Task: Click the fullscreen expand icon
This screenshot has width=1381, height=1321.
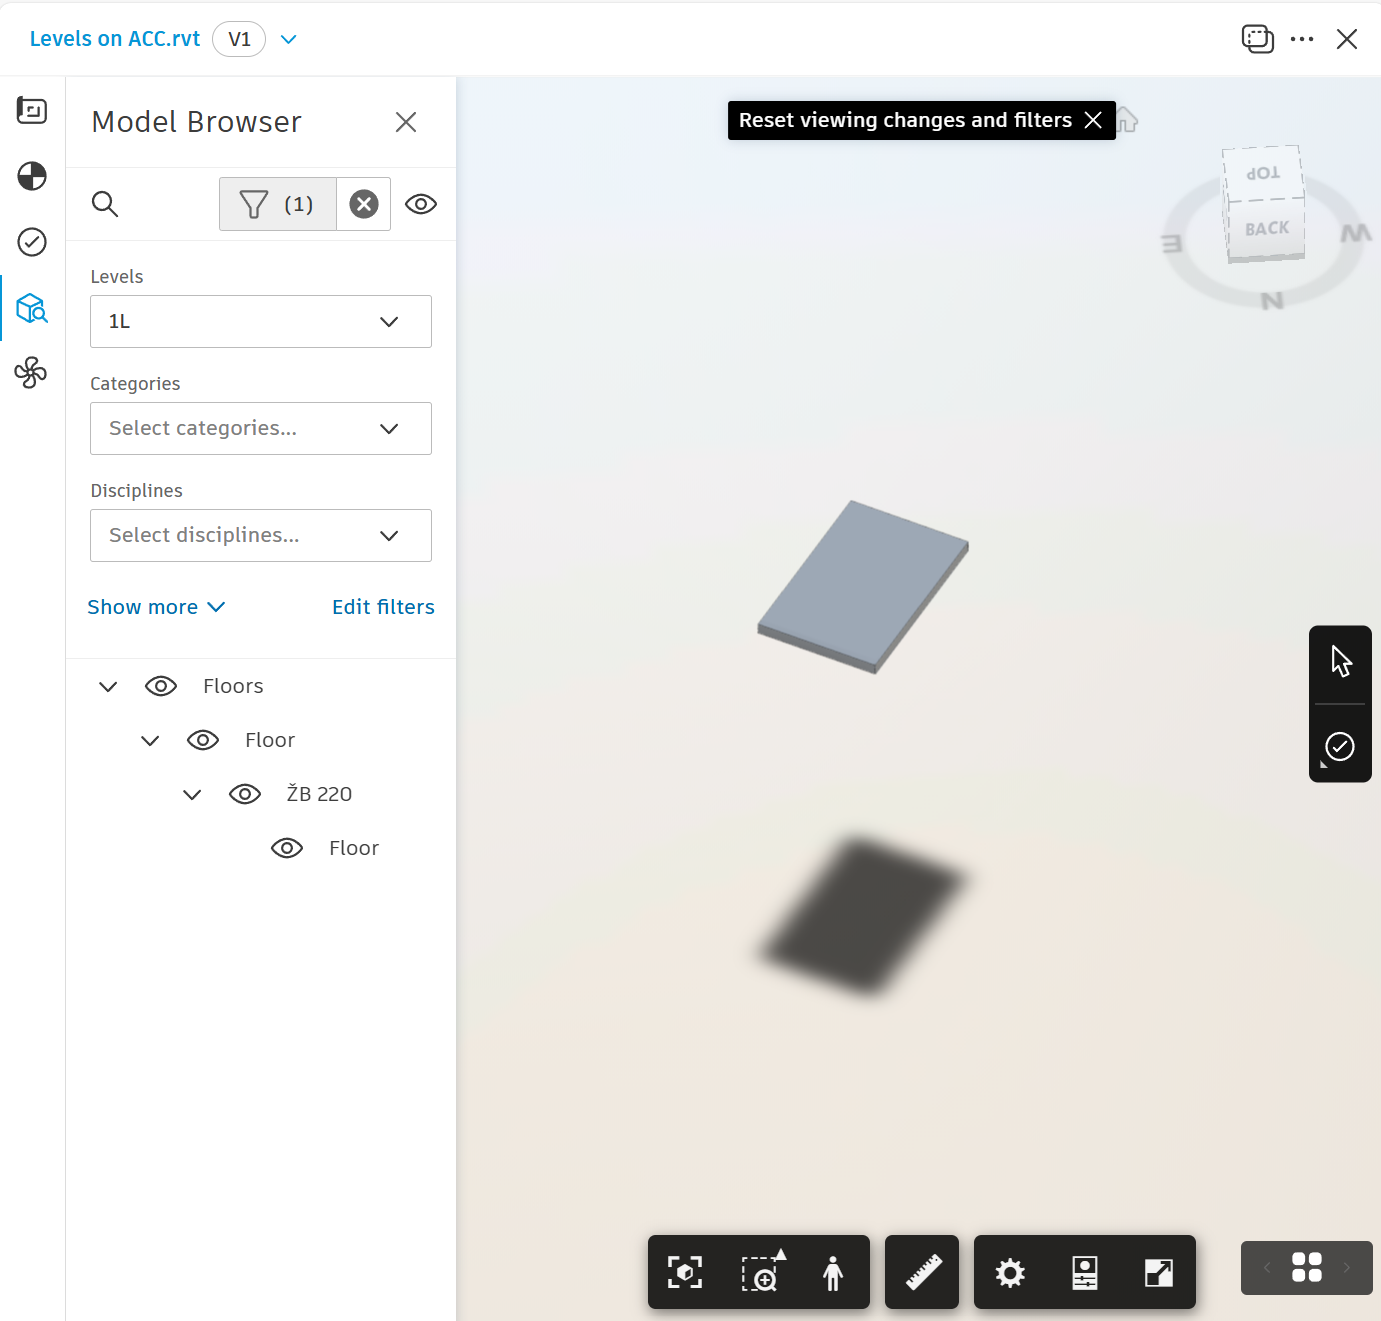Action: tap(1159, 1272)
